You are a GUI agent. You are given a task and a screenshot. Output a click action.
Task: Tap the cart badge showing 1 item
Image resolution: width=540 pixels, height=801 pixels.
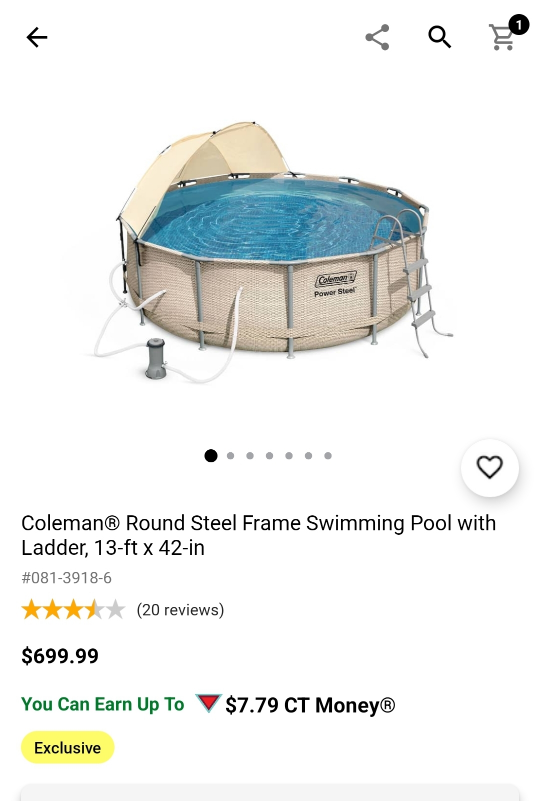click(519, 25)
